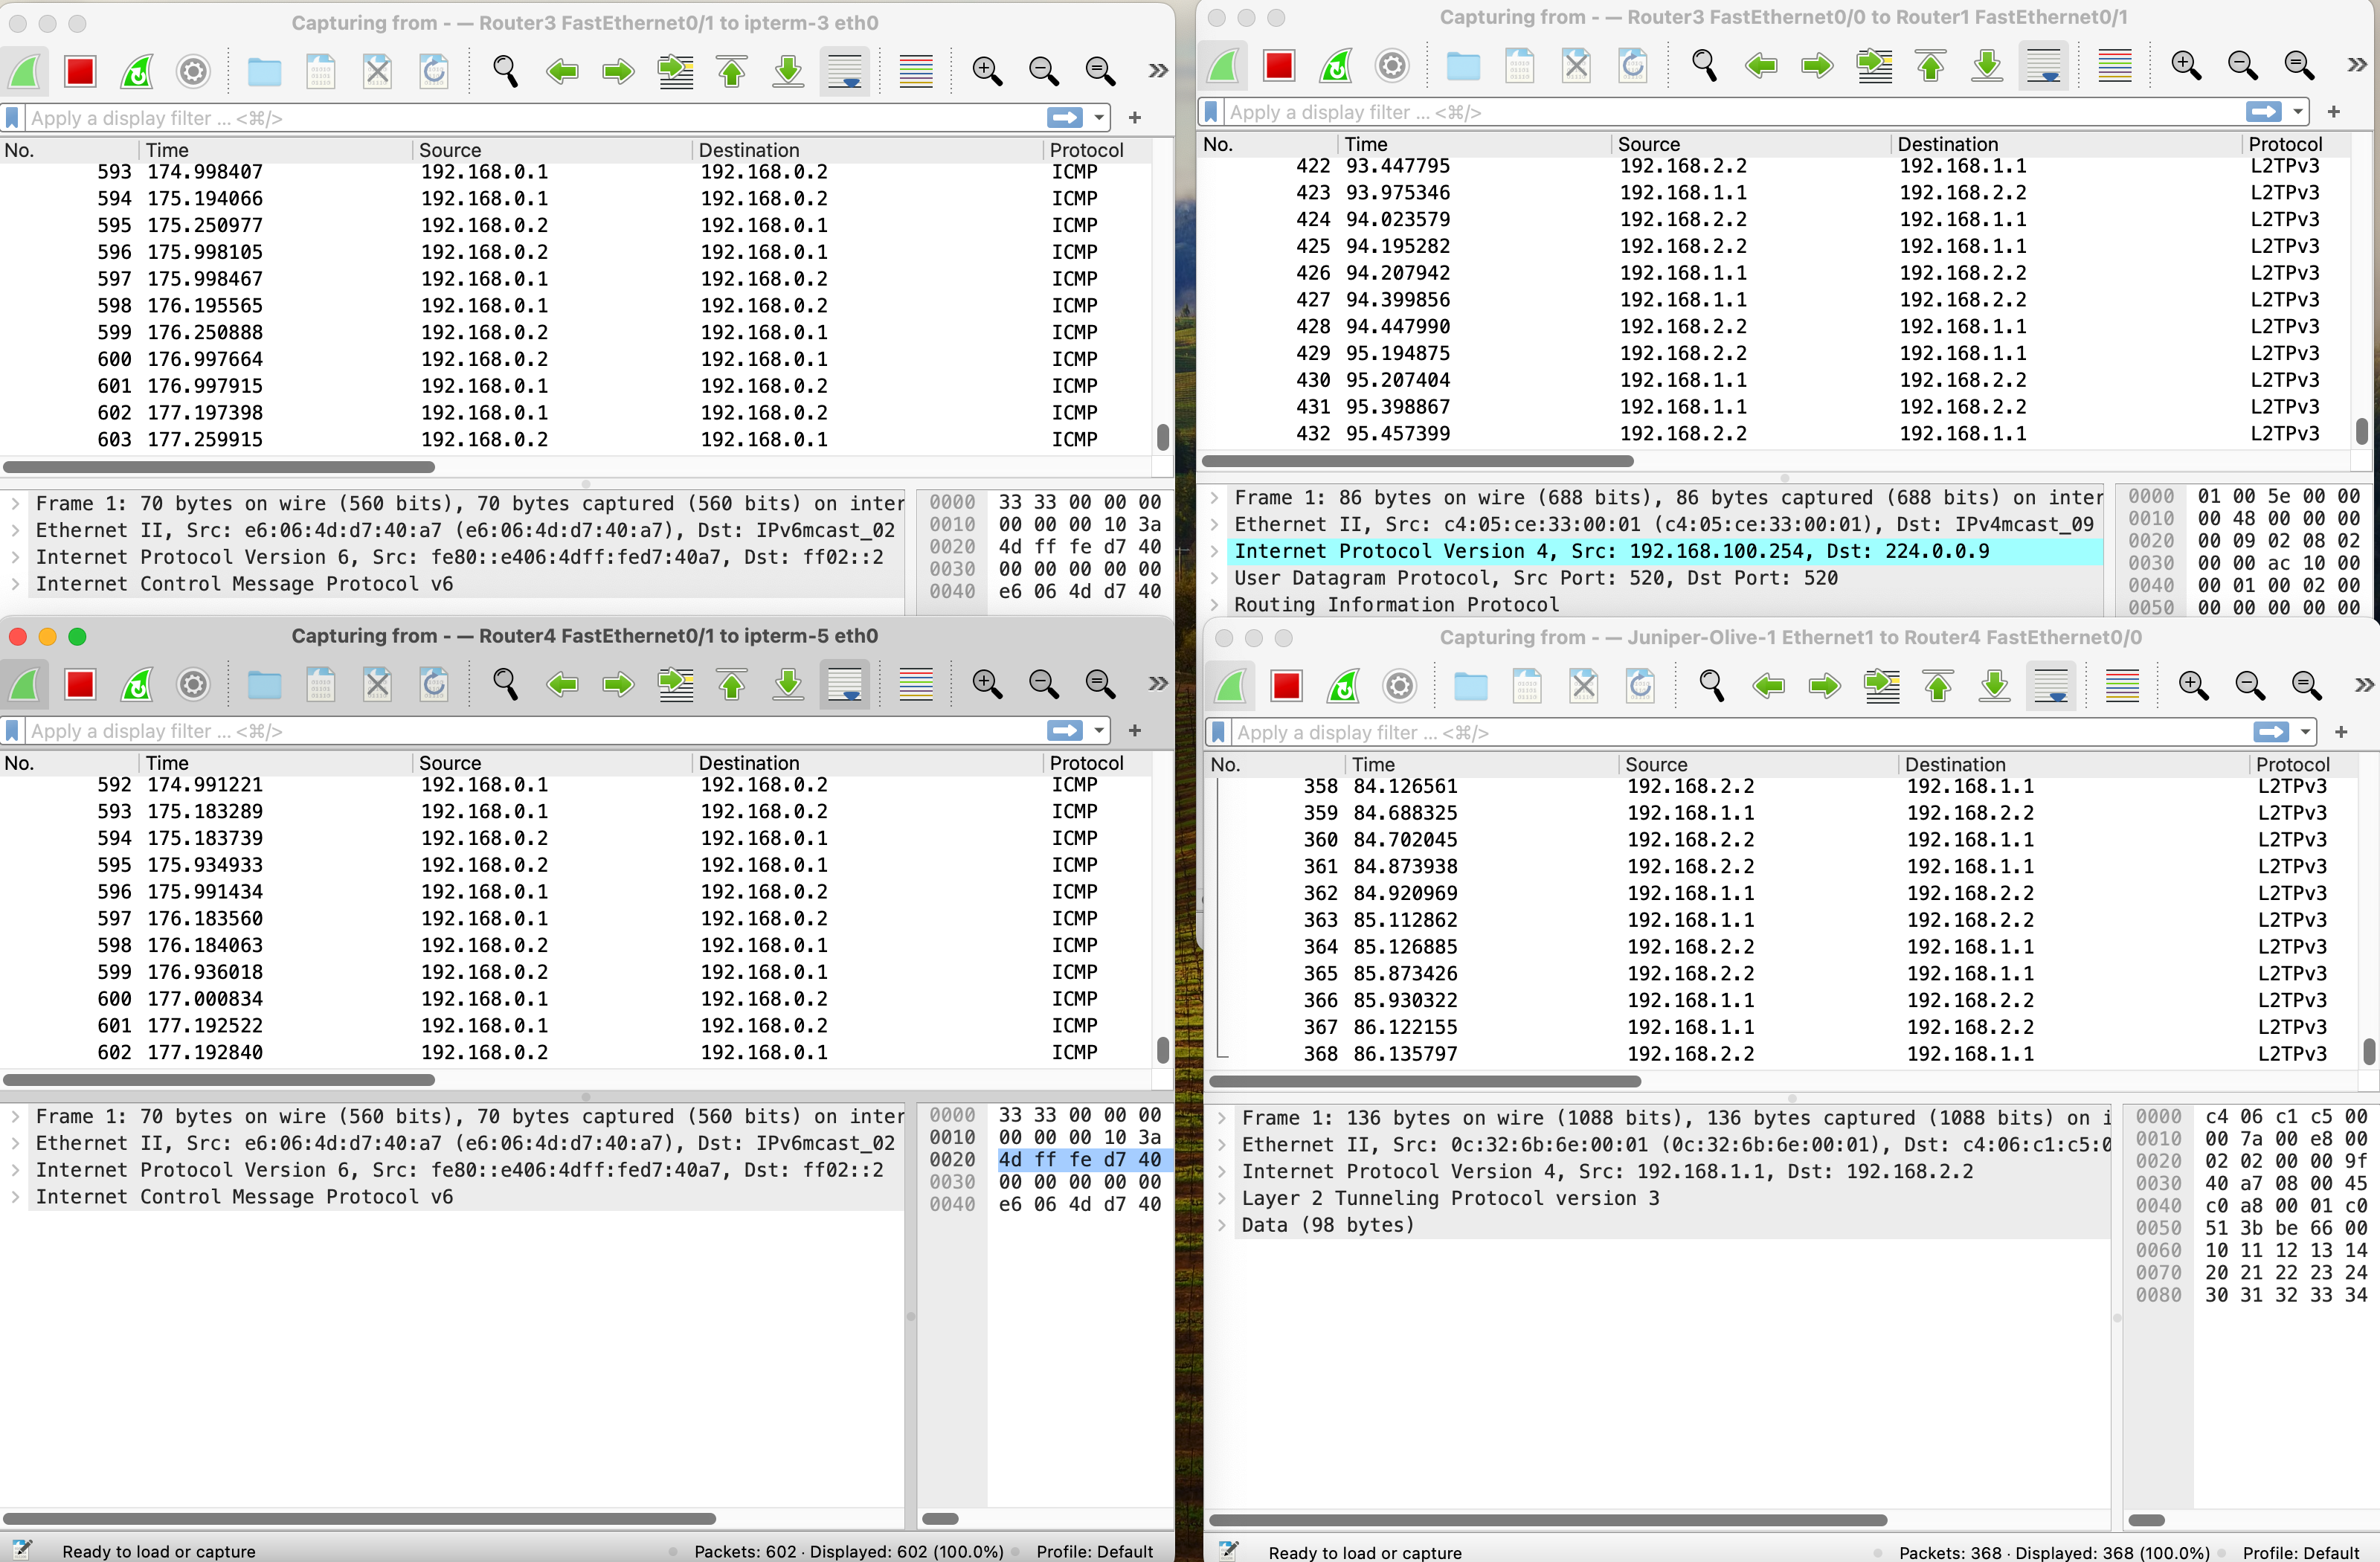This screenshot has height=1562, width=2380.
Task: Open capture options in Router3-Router1 window
Action: 1392,66
